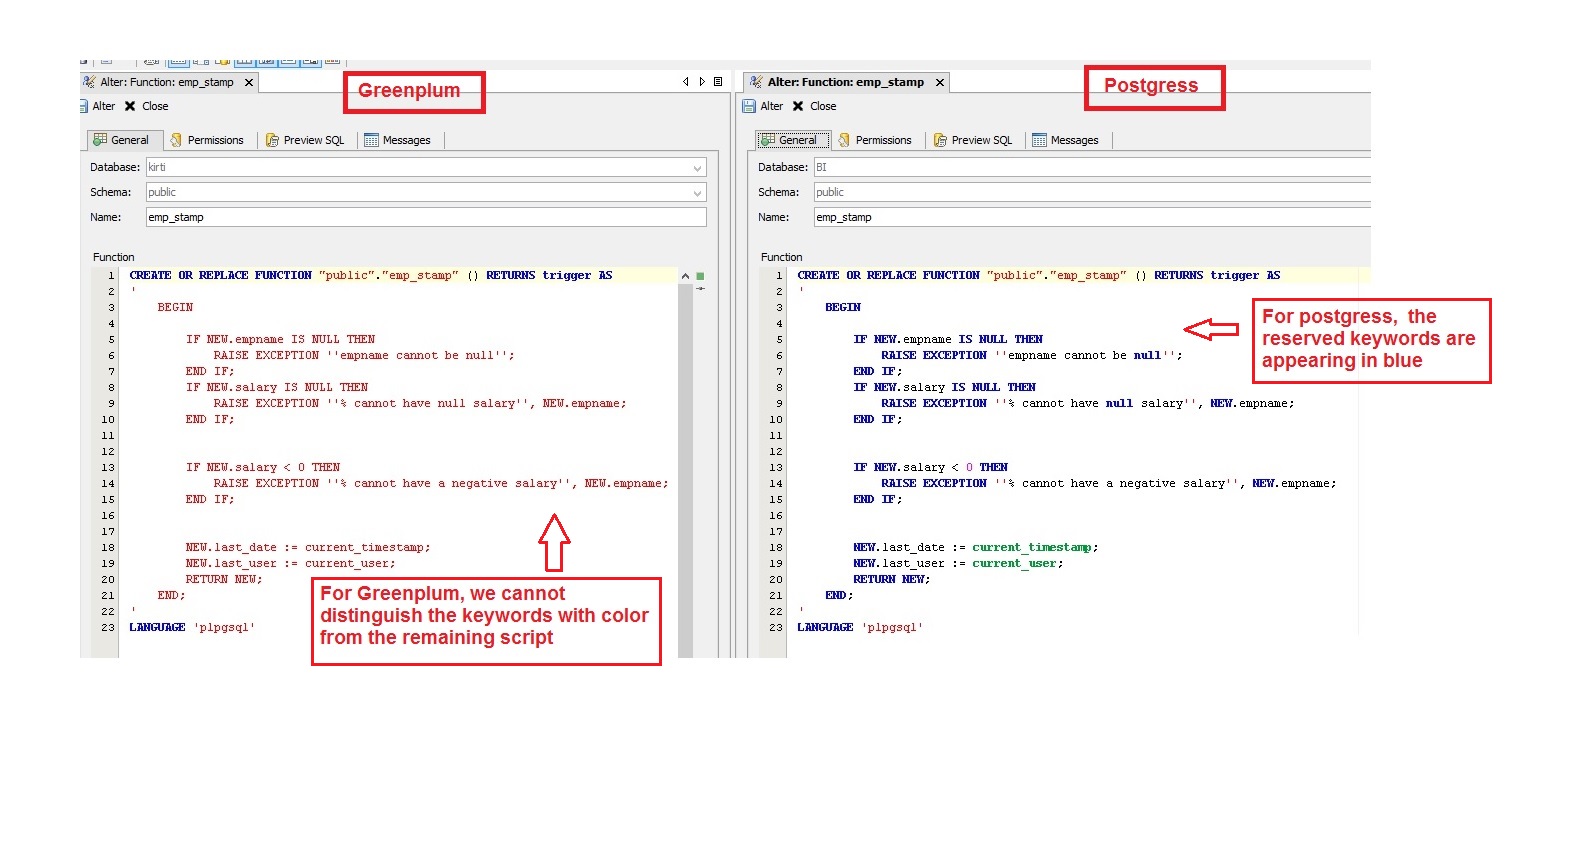Click the Close button in right pane
The width and height of the screenshot is (1592, 860).
(x=814, y=106)
